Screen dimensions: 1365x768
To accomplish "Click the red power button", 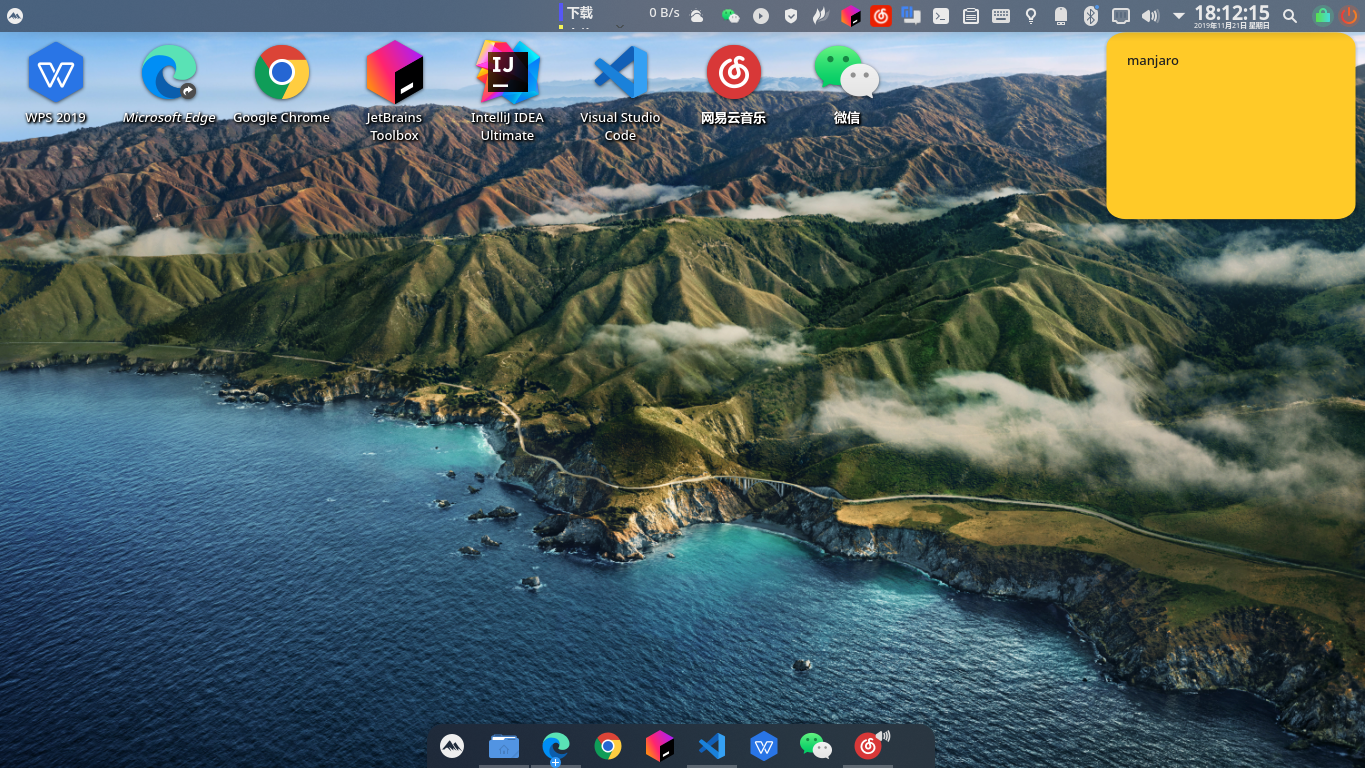I will point(1349,16).
